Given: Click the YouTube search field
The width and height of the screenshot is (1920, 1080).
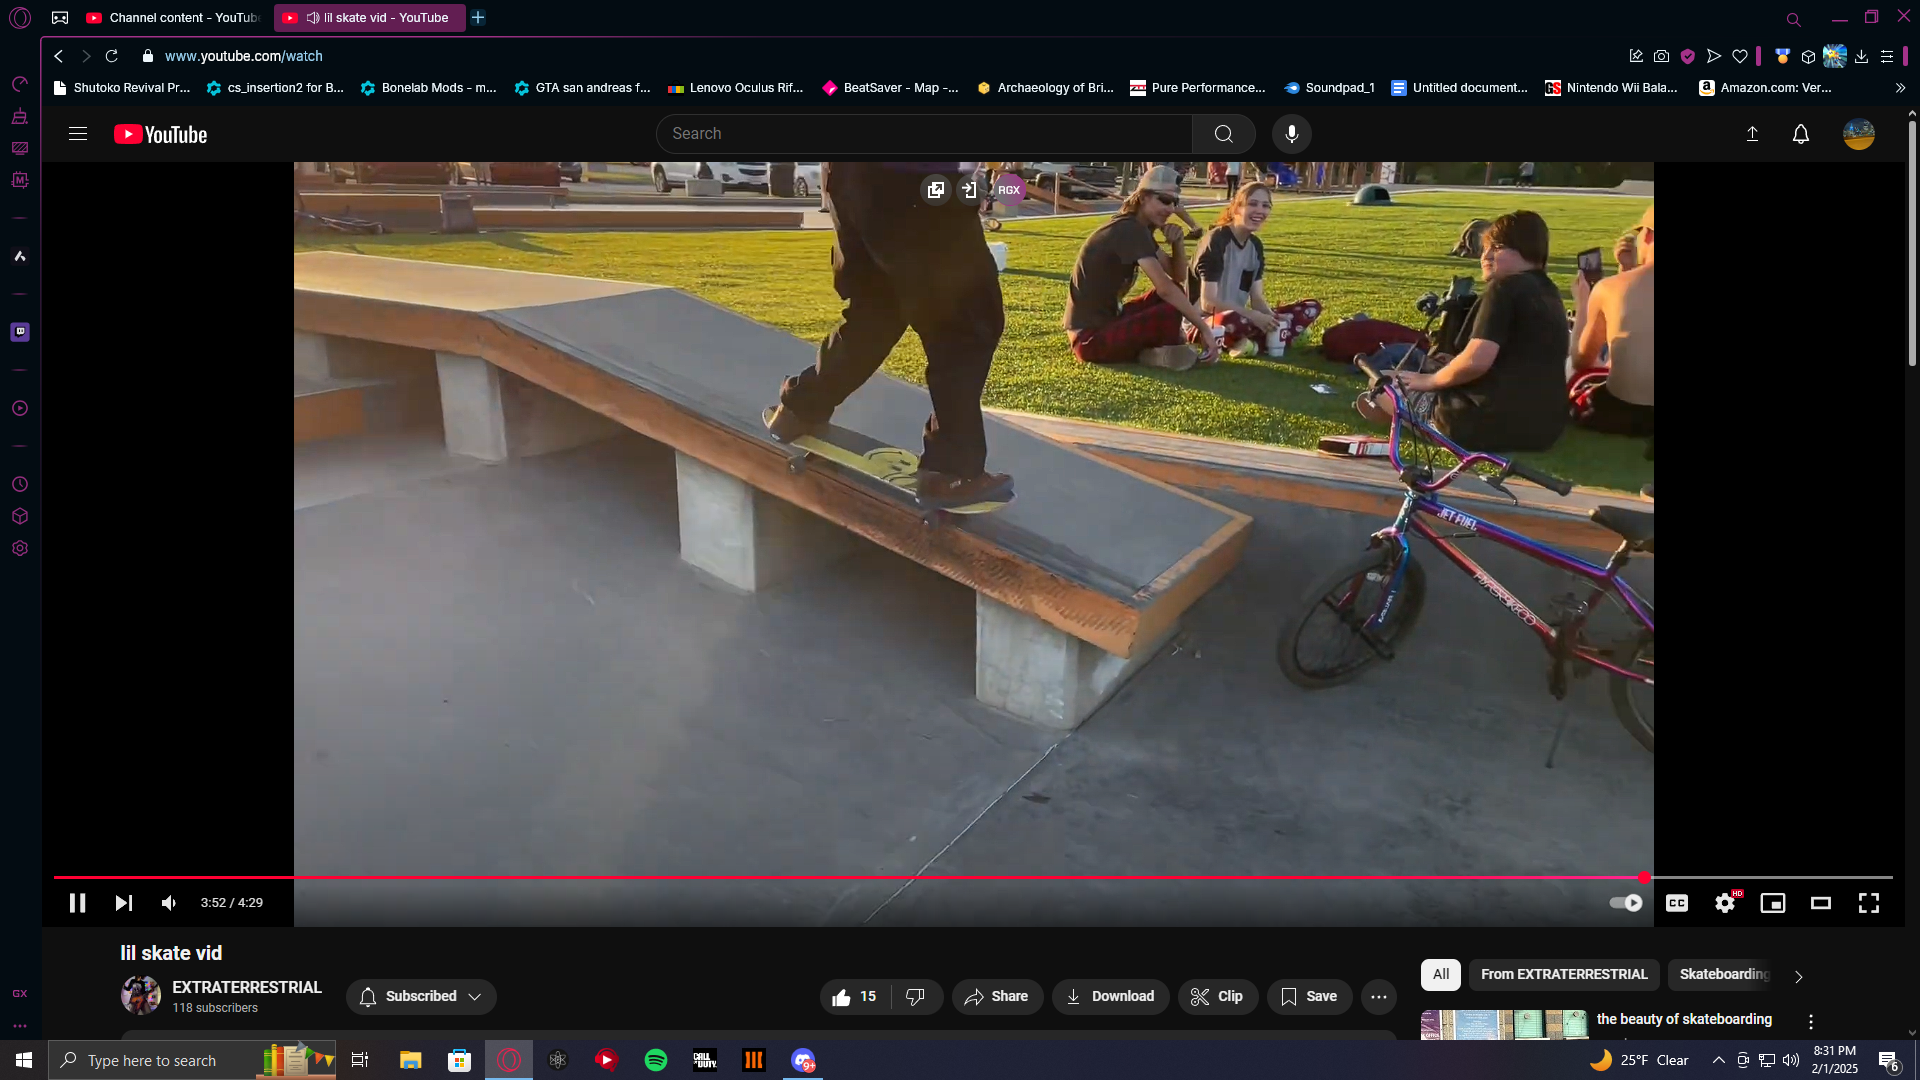Looking at the screenshot, I should 923,134.
